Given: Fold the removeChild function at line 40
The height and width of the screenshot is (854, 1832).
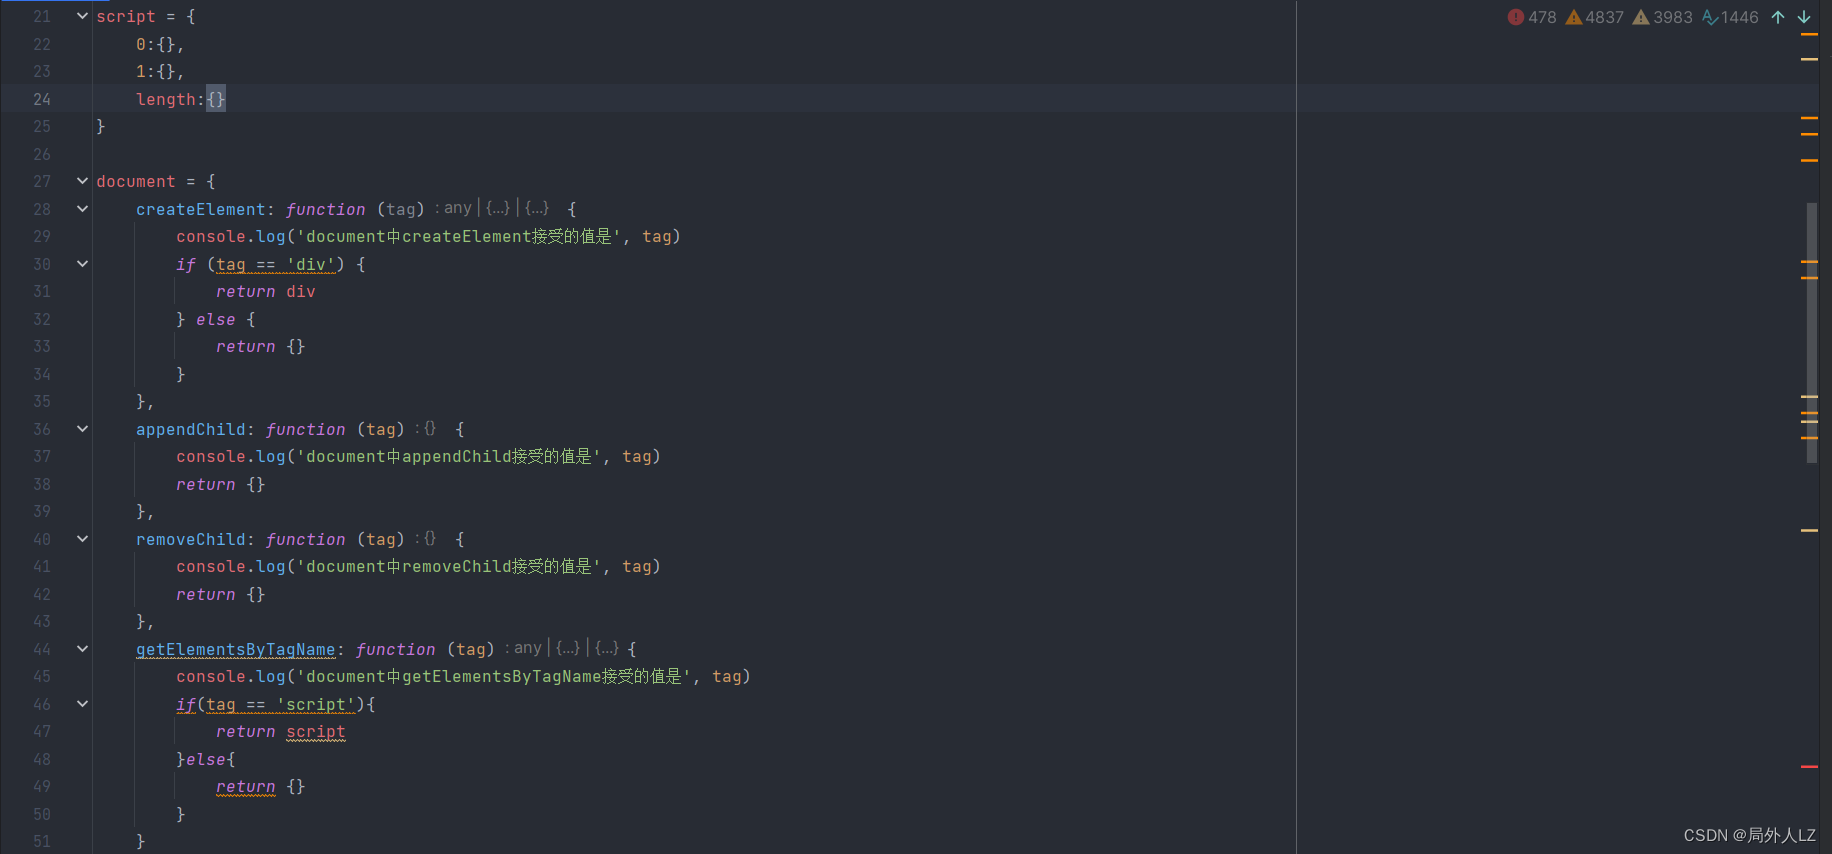Looking at the screenshot, I should click(82, 539).
